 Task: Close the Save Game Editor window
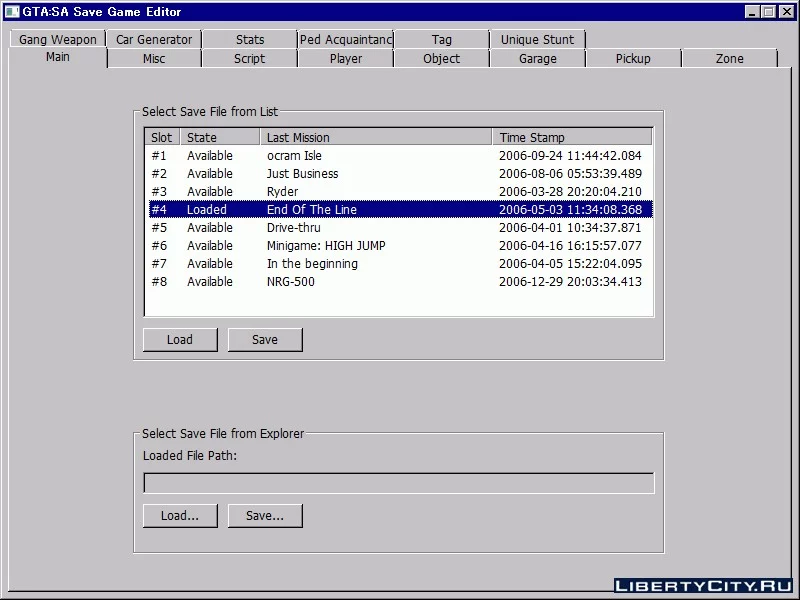click(x=787, y=12)
